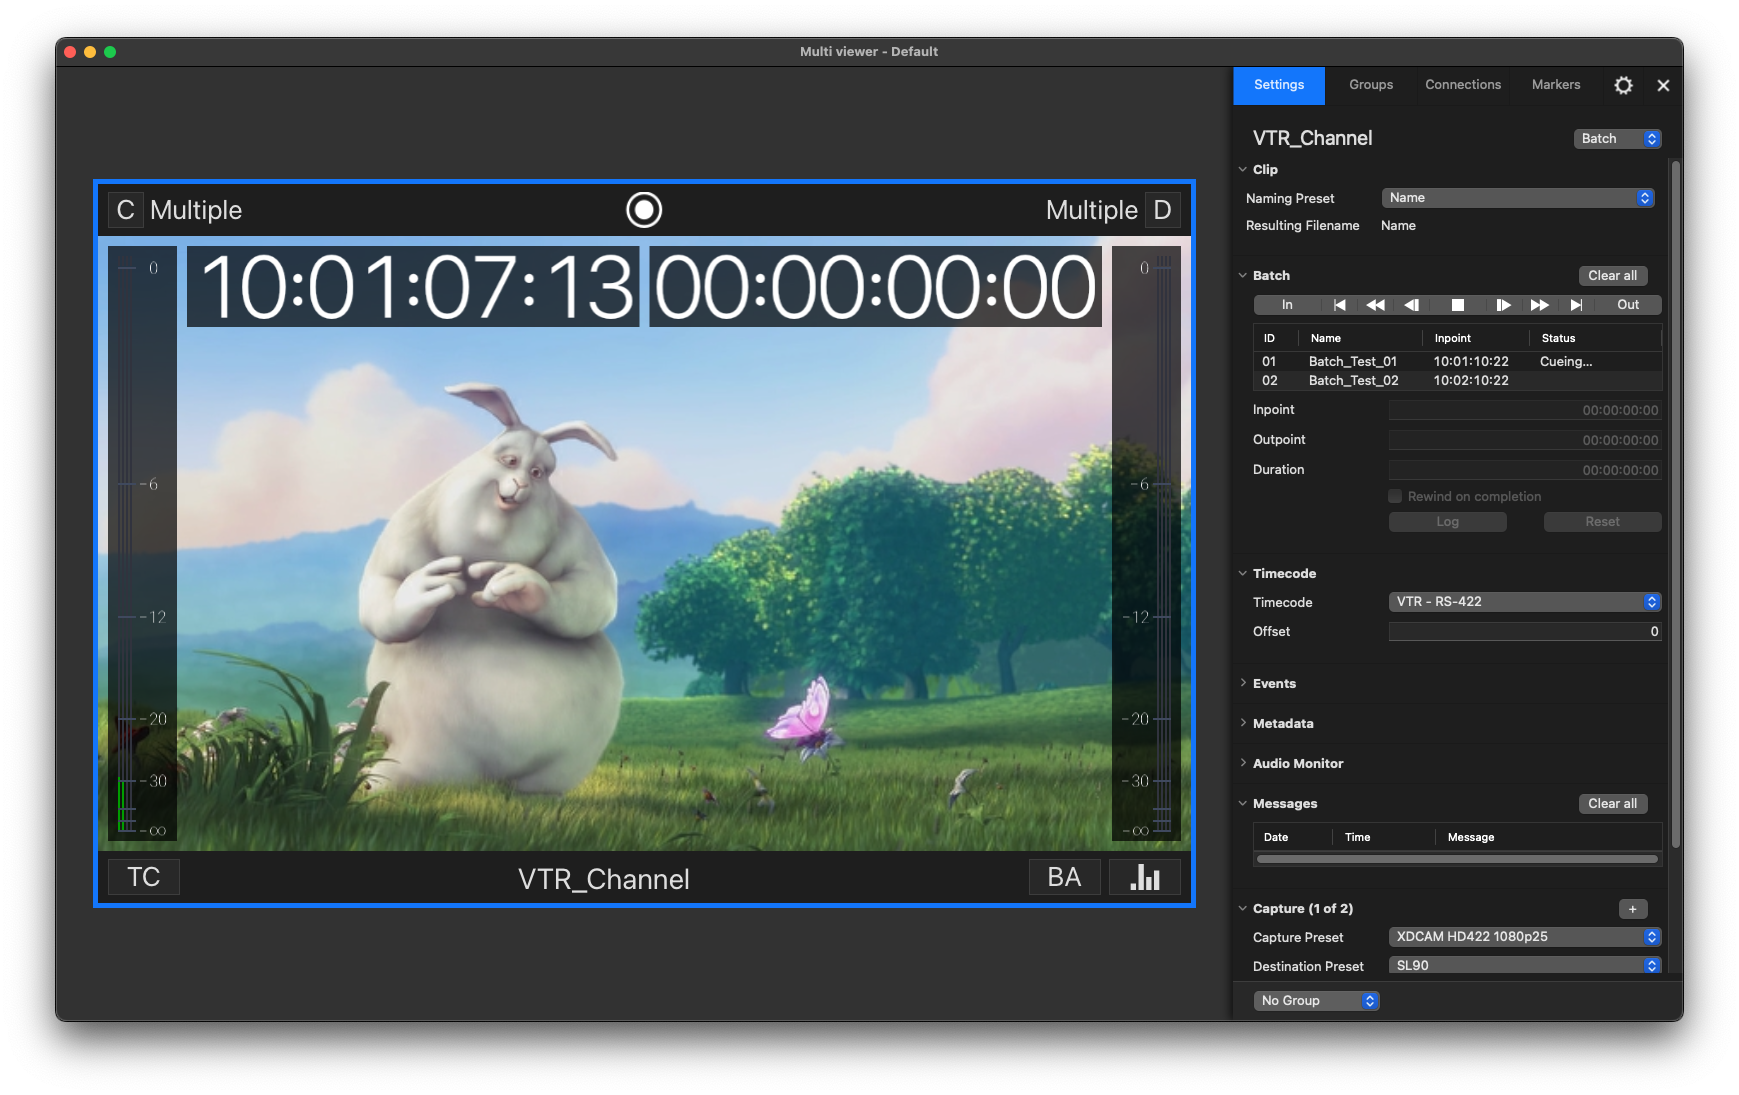Open the settings gear icon

pos(1624,86)
